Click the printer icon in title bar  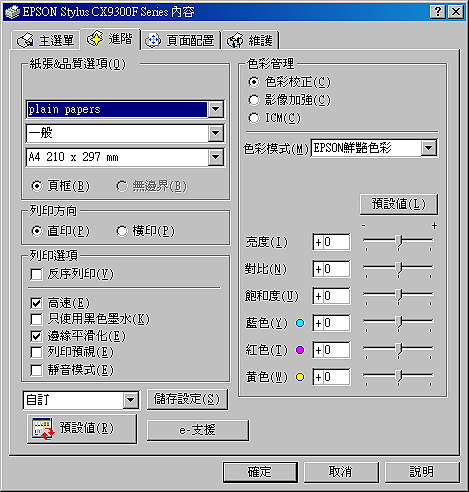click(12, 12)
